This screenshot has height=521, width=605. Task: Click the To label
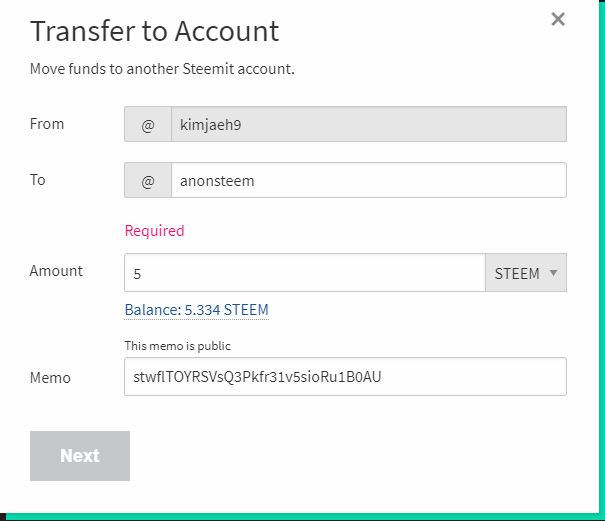38,180
